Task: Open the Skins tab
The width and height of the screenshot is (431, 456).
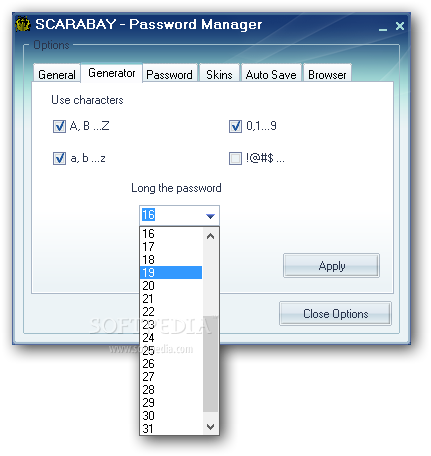Action: tap(219, 74)
